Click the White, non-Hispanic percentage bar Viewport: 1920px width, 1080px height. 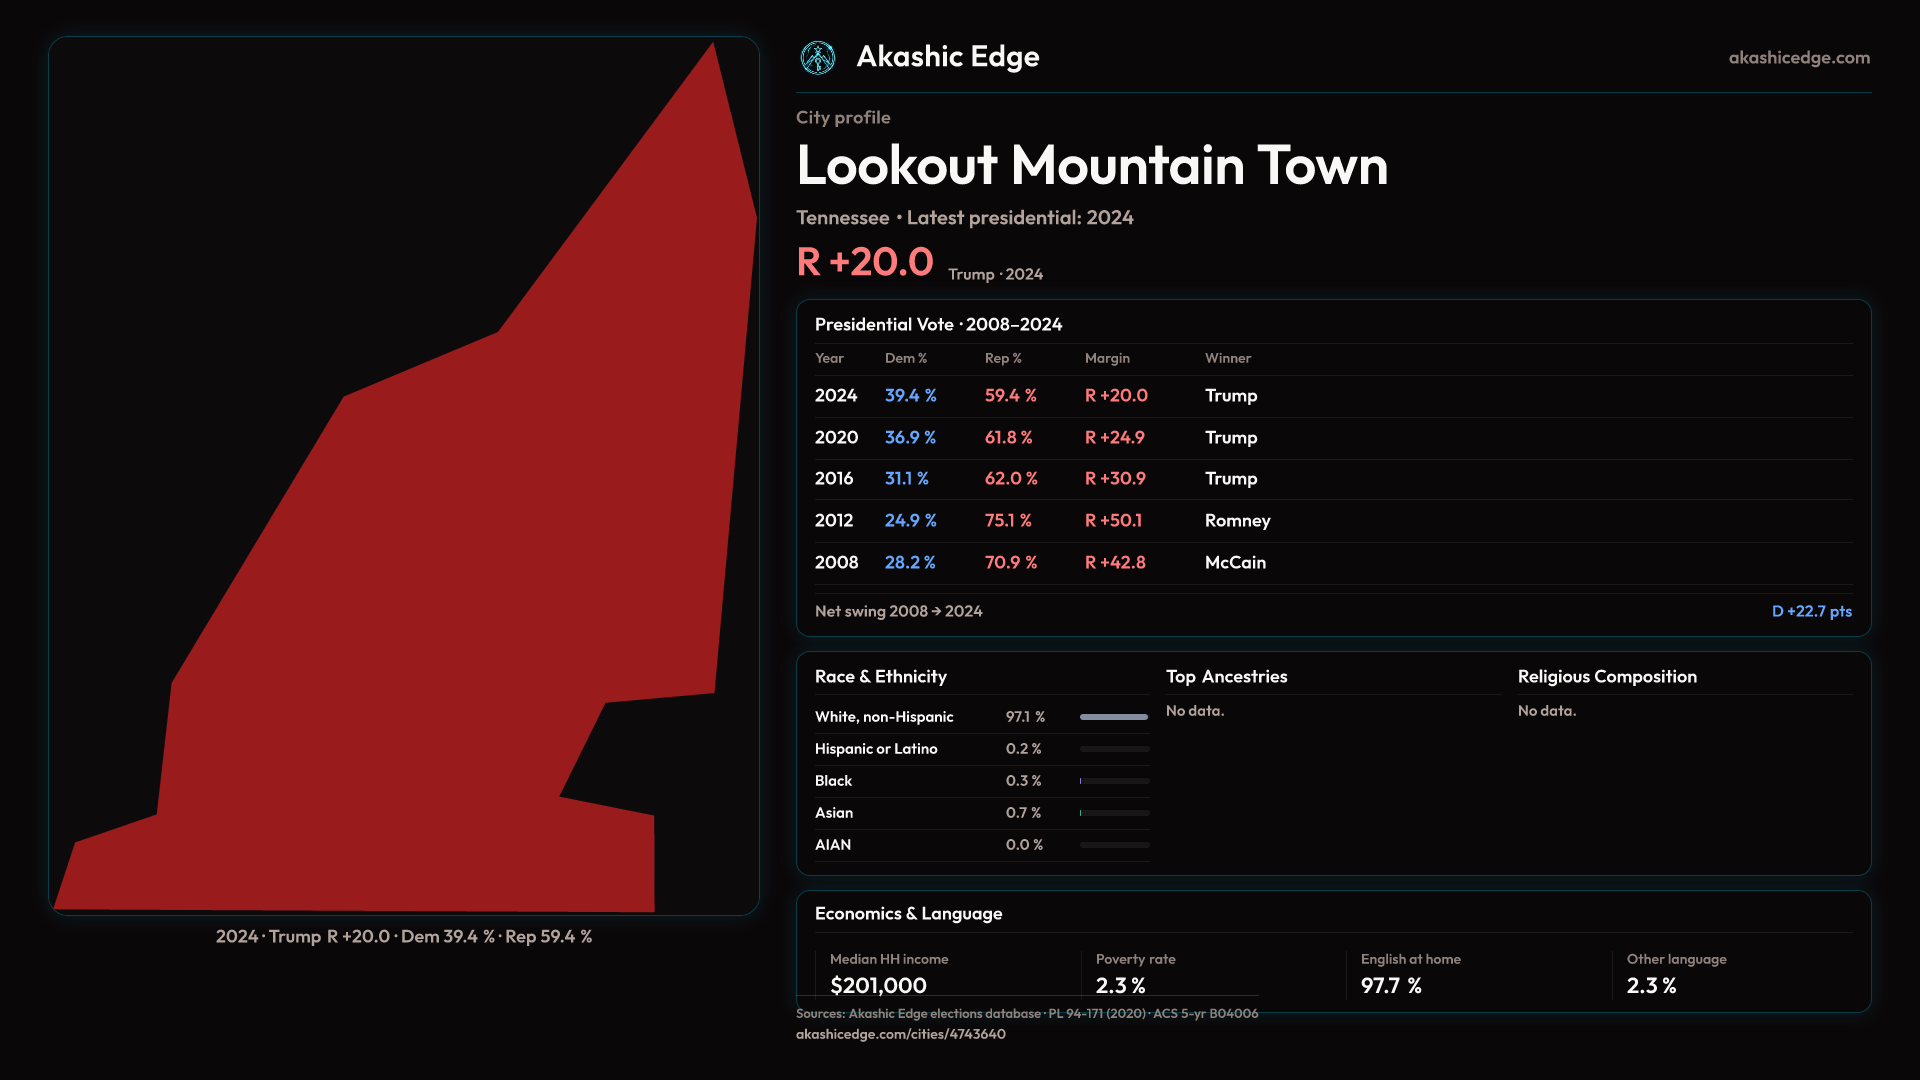click(x=1114, y=717)
